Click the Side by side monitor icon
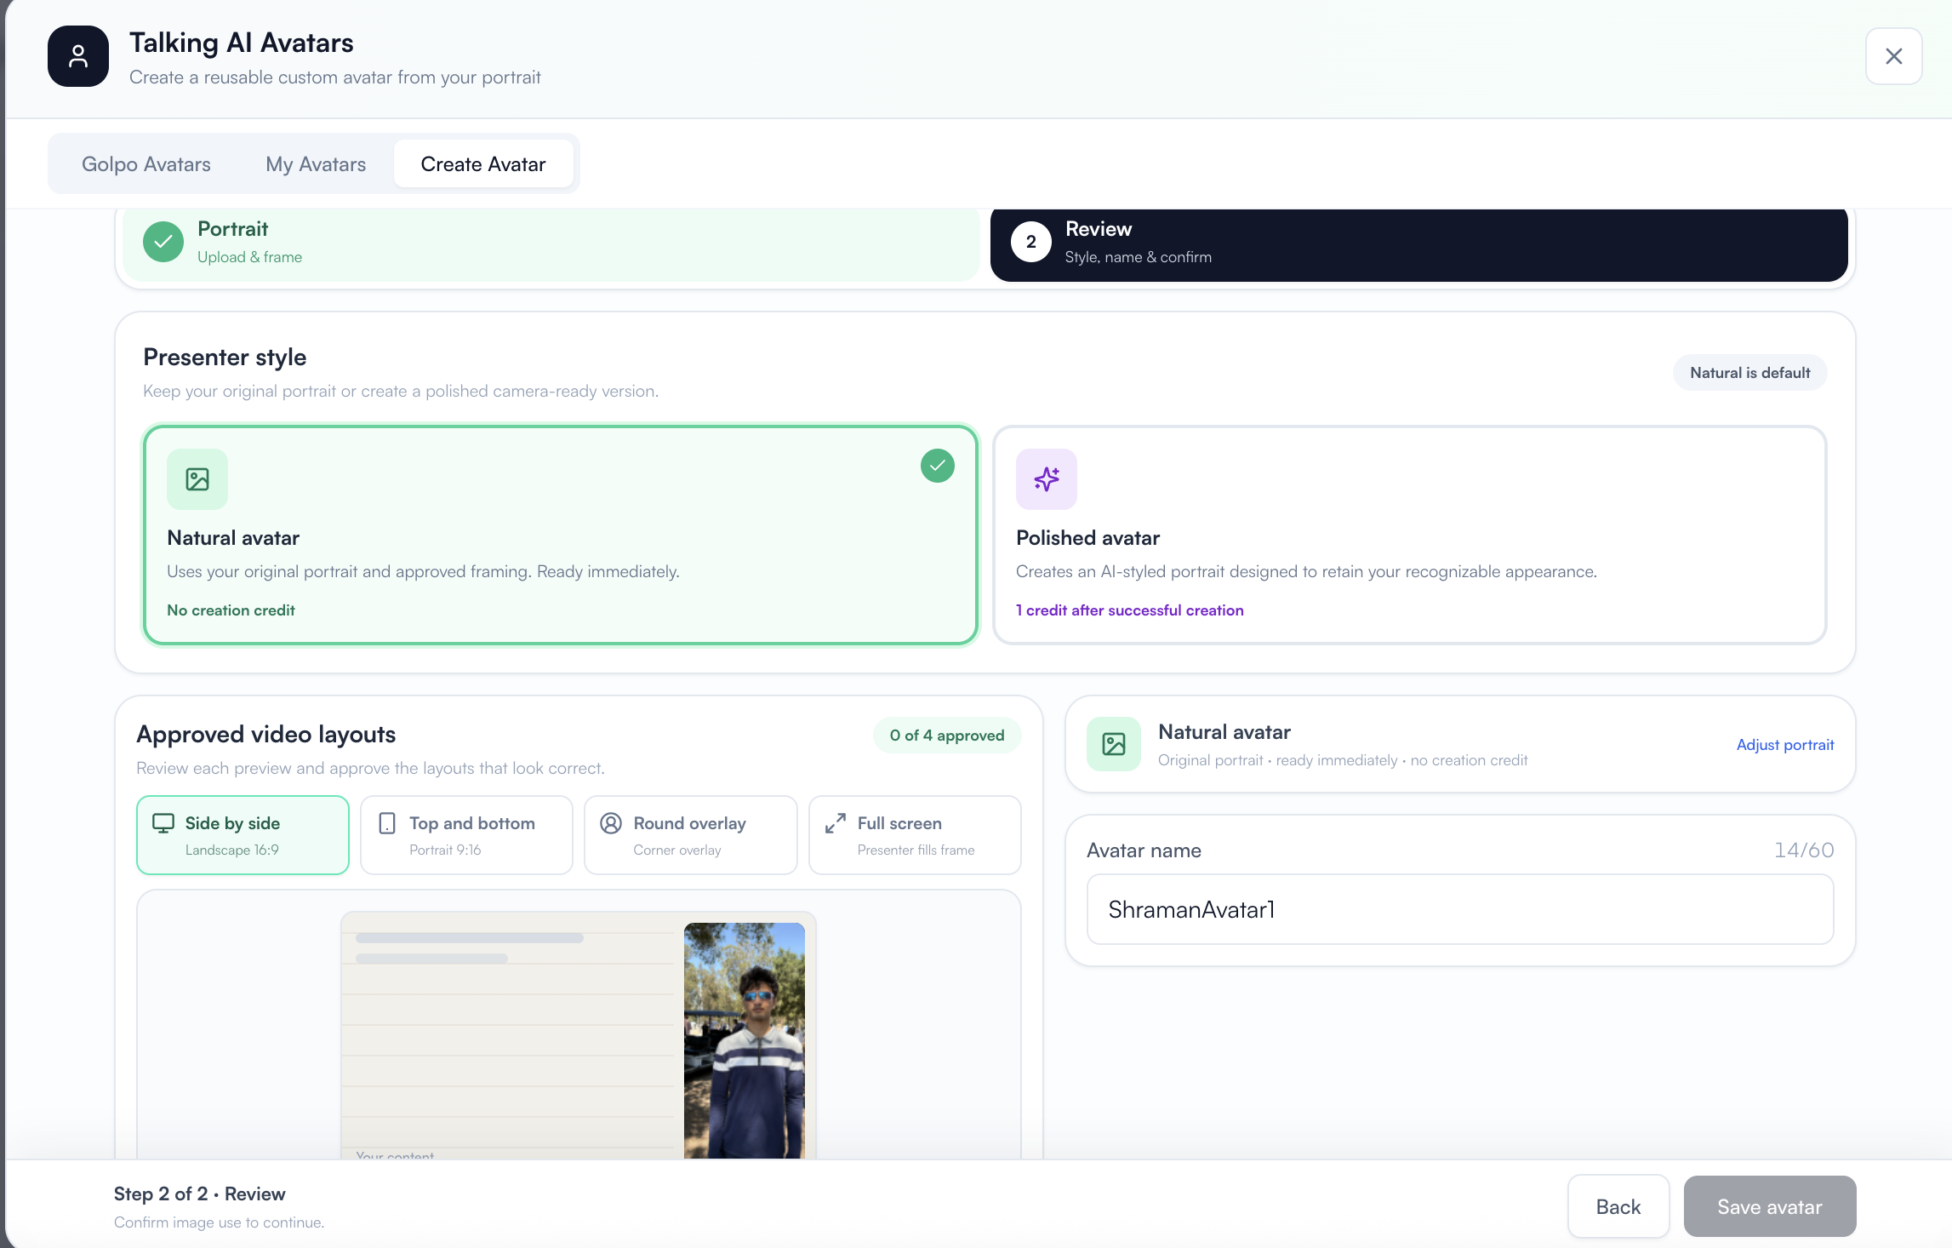 (163, 823)
